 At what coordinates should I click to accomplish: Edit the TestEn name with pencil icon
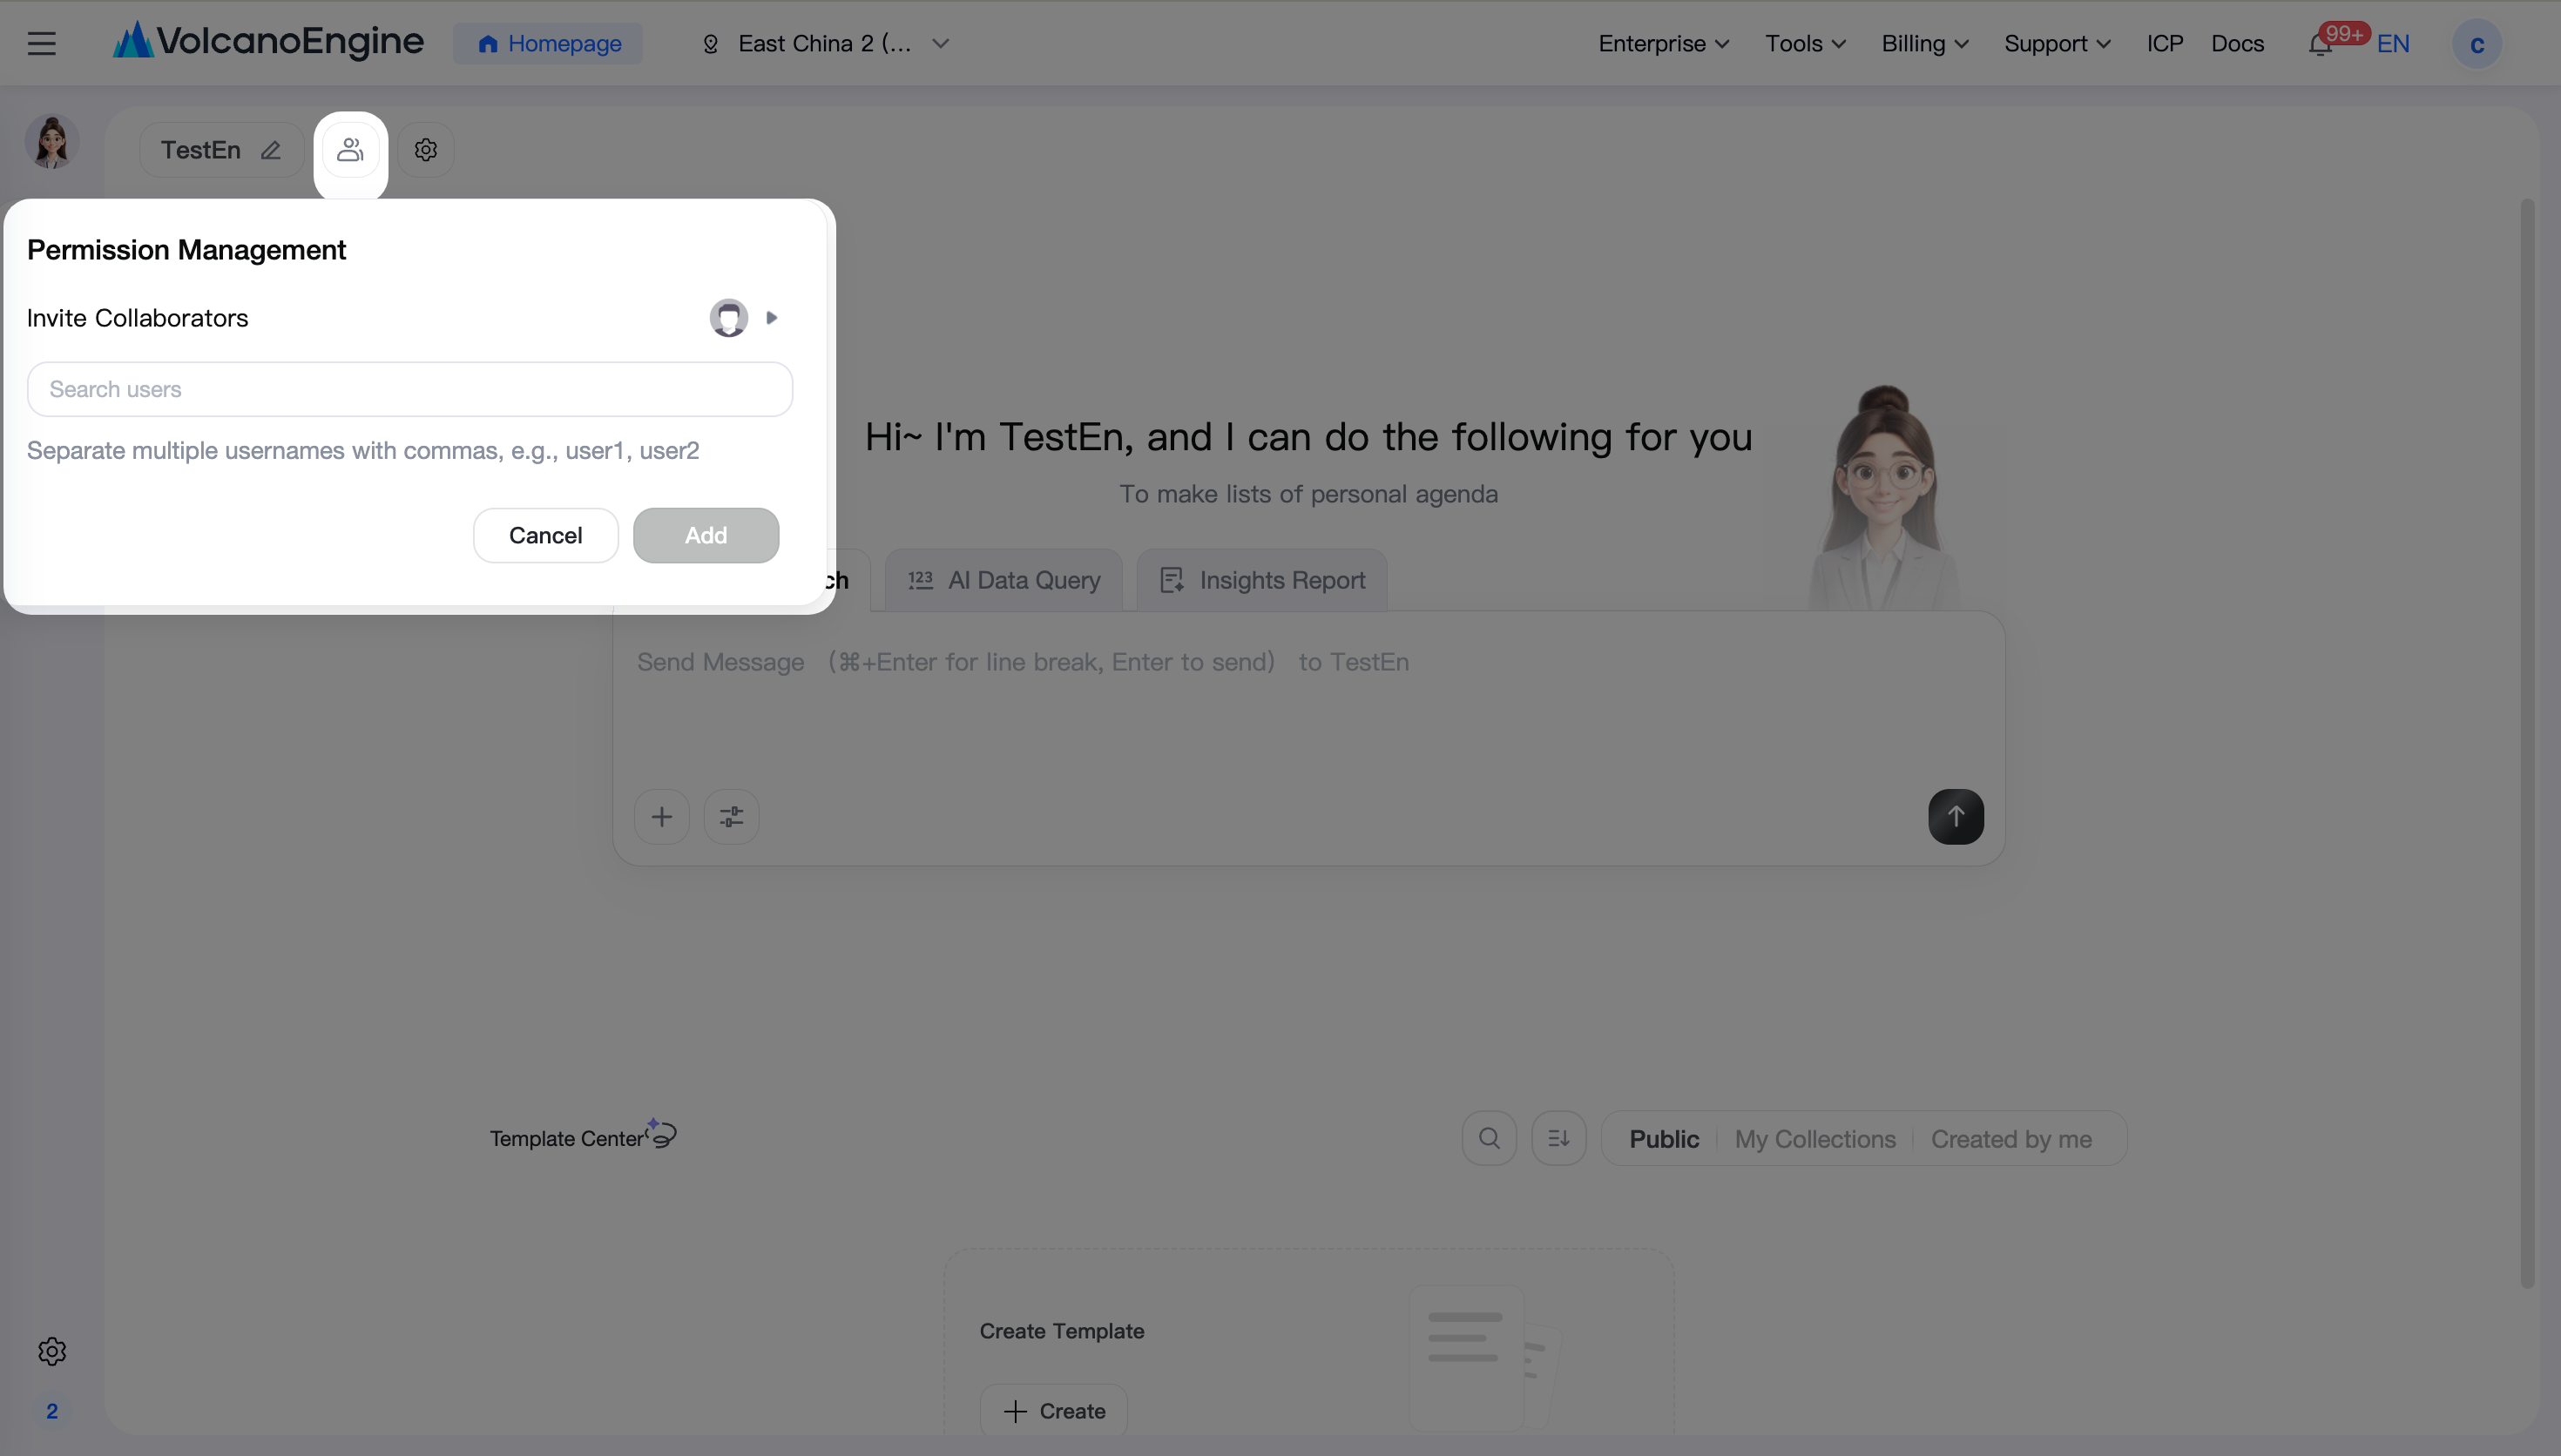click(270, 150)
